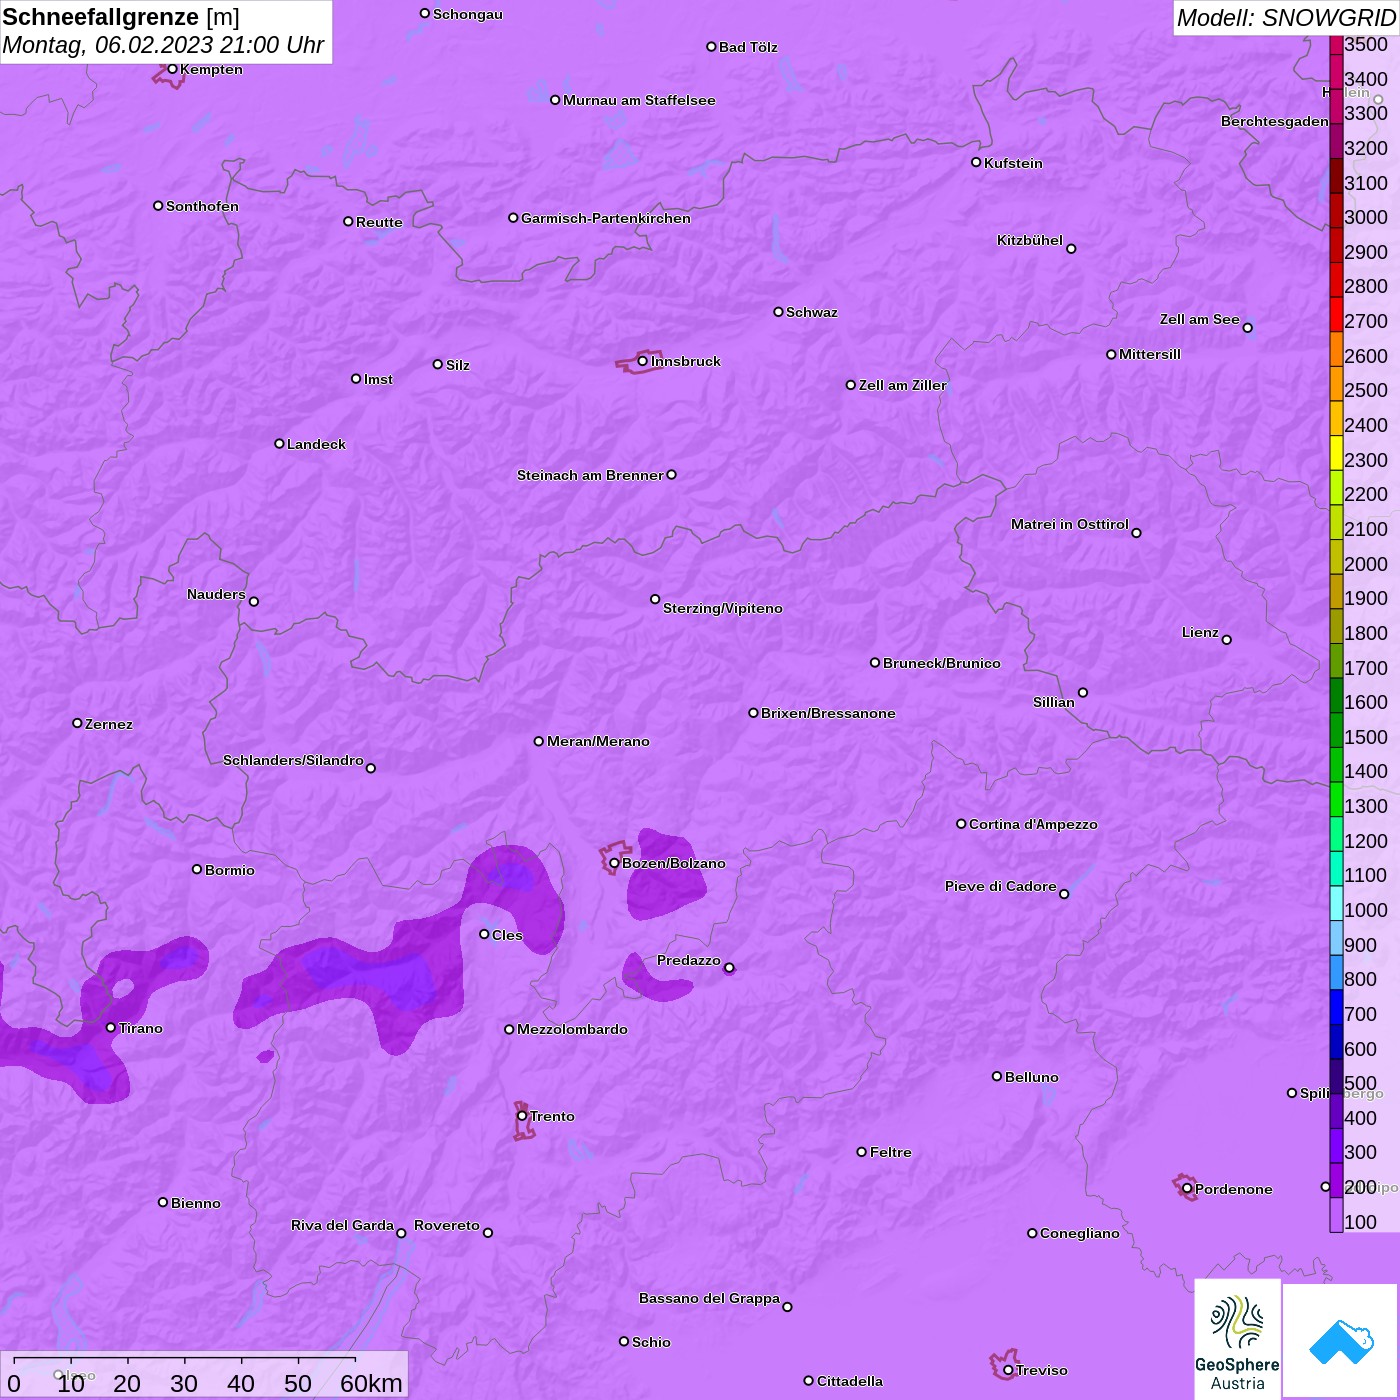Select the Zell am See marker dot

[x=1247, y=328]
